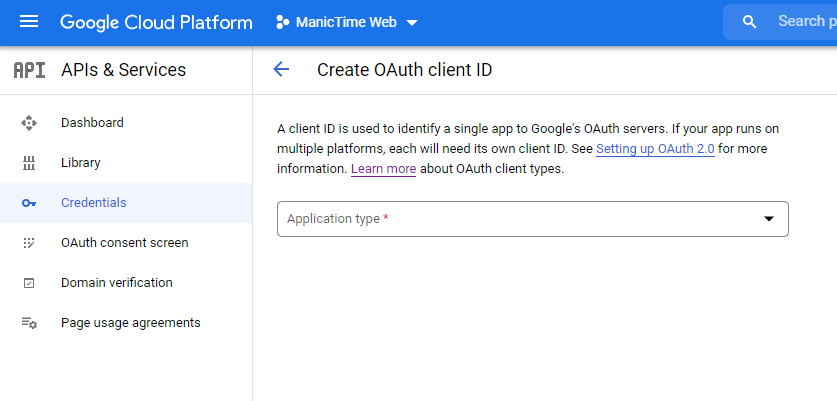Click the Domain verification checkbox icon
Screen dimensions: 837x401
(x=29, y=283)
